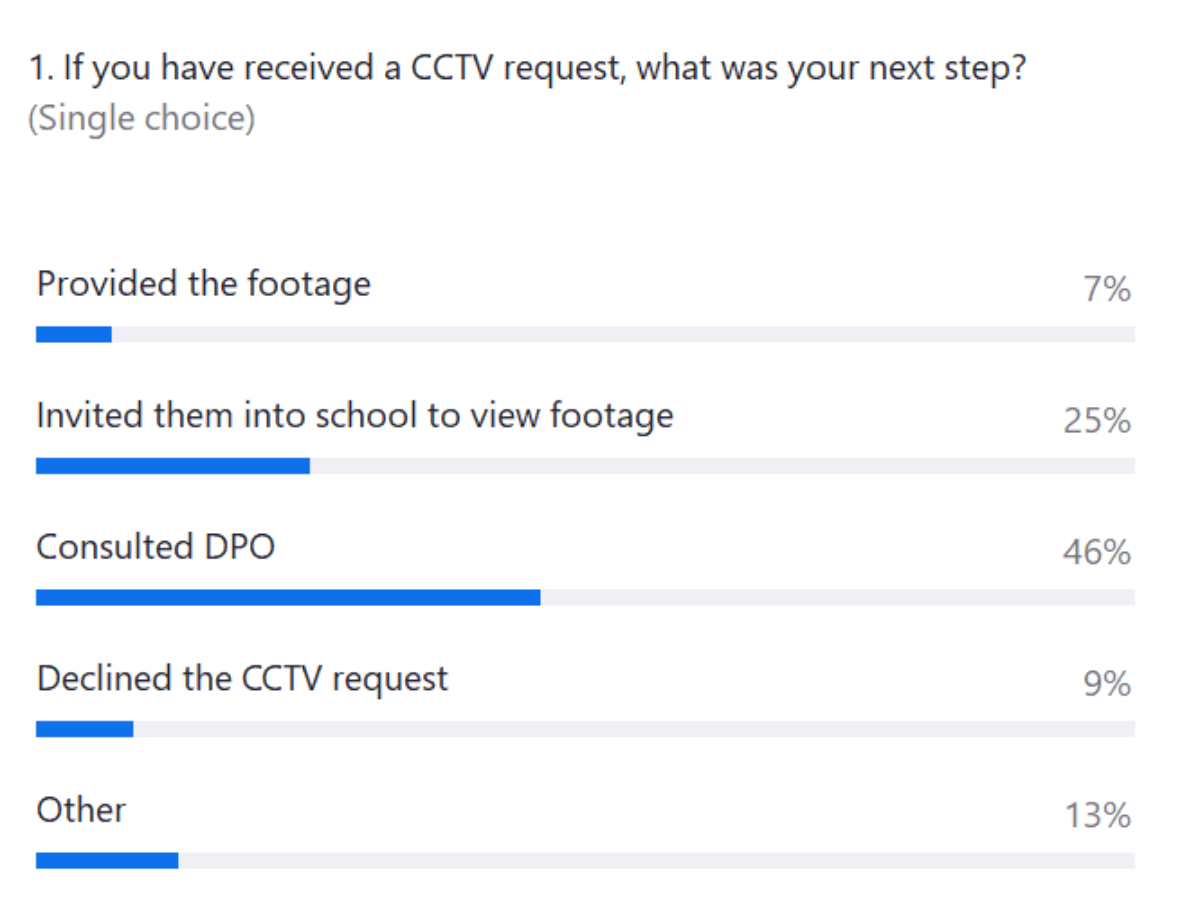The height and width of the screenshot is (917, 1200).
Task: Click the gray bar portion under "Provided the footage"
Action: click(623, 335)
